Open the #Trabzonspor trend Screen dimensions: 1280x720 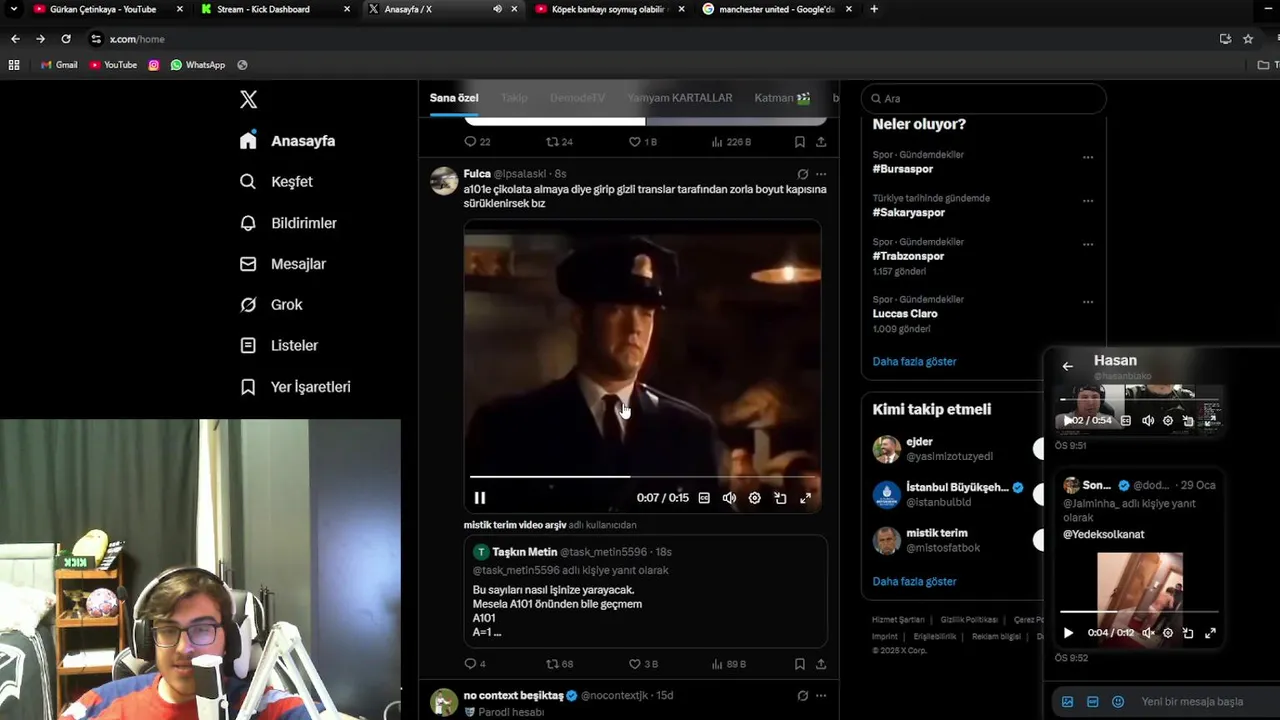coord(908,256)
